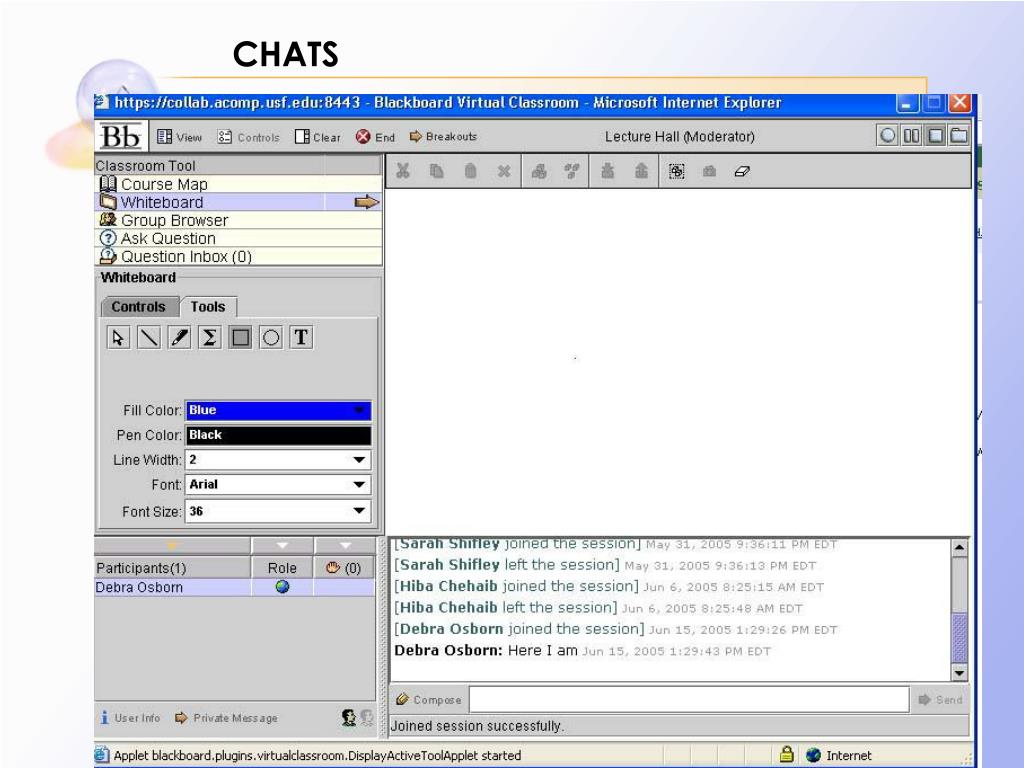The width and height of the screenshot is (1024, 768).
Task: Click the participant icon beside Private Message
Action: tap(349, 718)
